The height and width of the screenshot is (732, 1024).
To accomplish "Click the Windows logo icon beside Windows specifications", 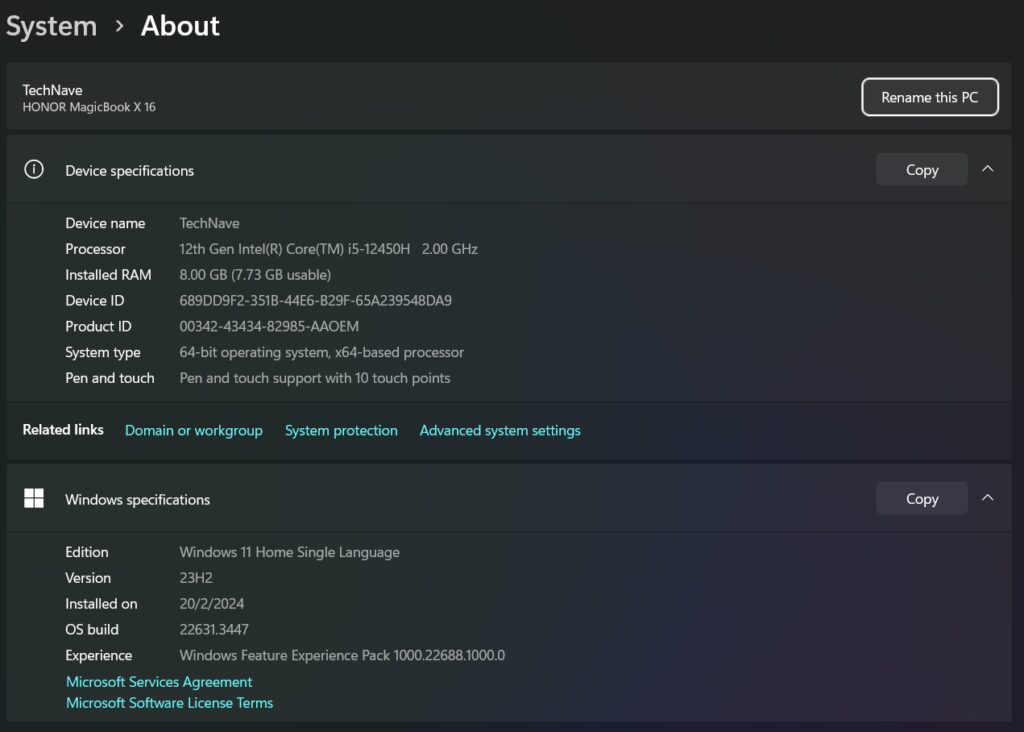I will coord(34,498).
